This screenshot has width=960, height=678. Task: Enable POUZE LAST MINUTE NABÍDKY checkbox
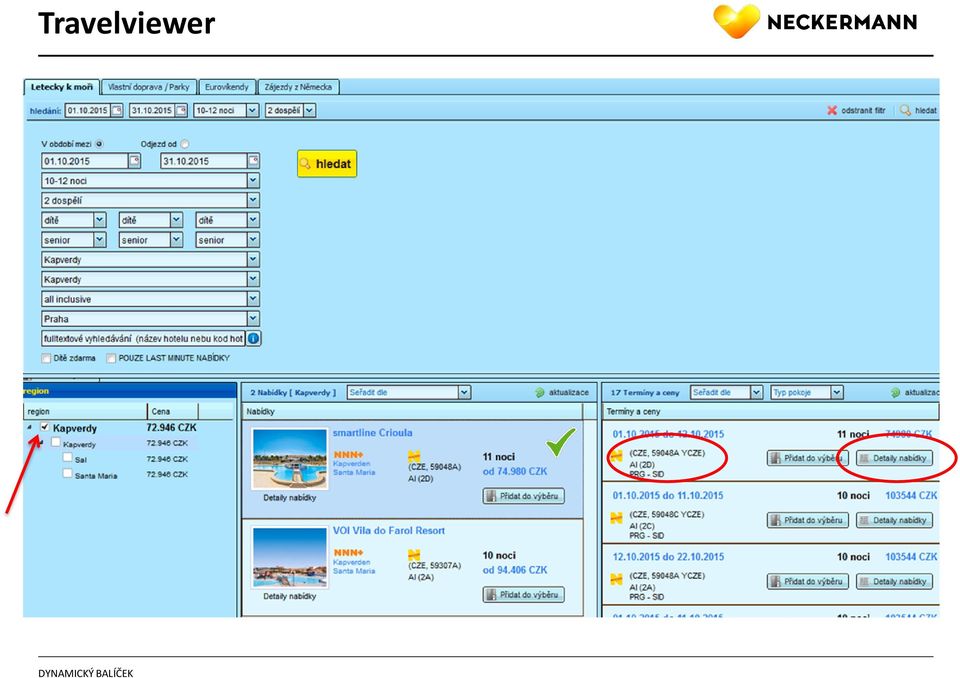tap(111, 358)
